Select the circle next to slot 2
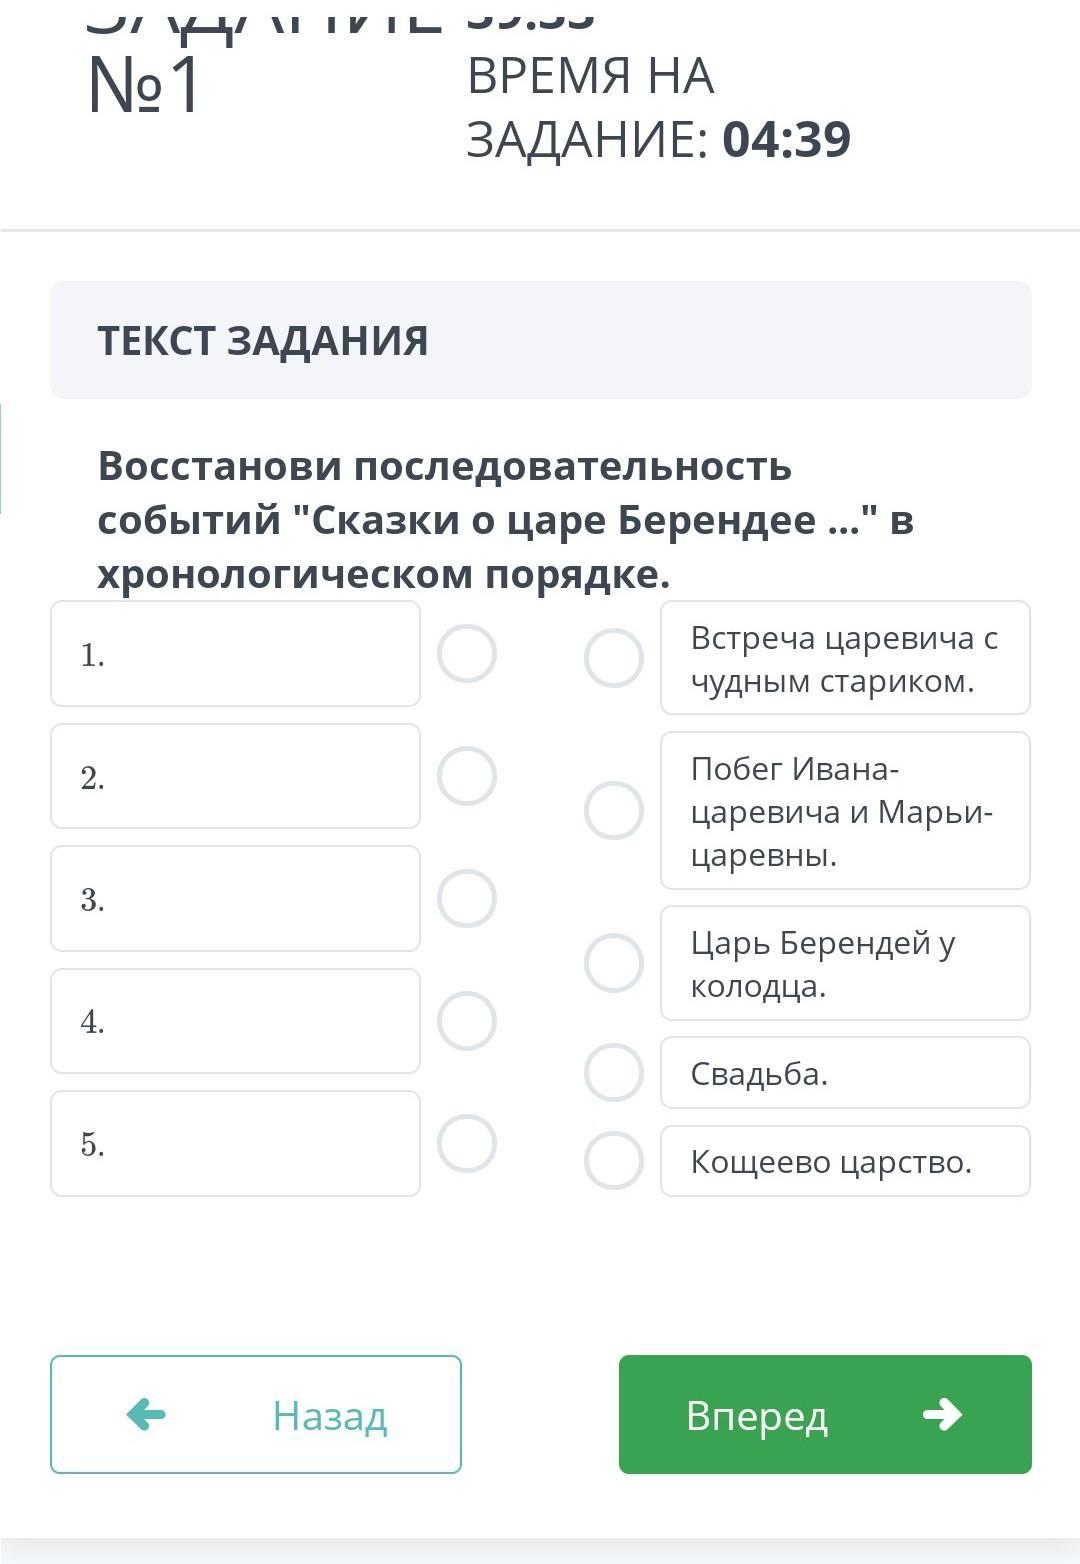Image resolution: width=1080 pixels, height=1564 pixels. (x=467, y=776)
